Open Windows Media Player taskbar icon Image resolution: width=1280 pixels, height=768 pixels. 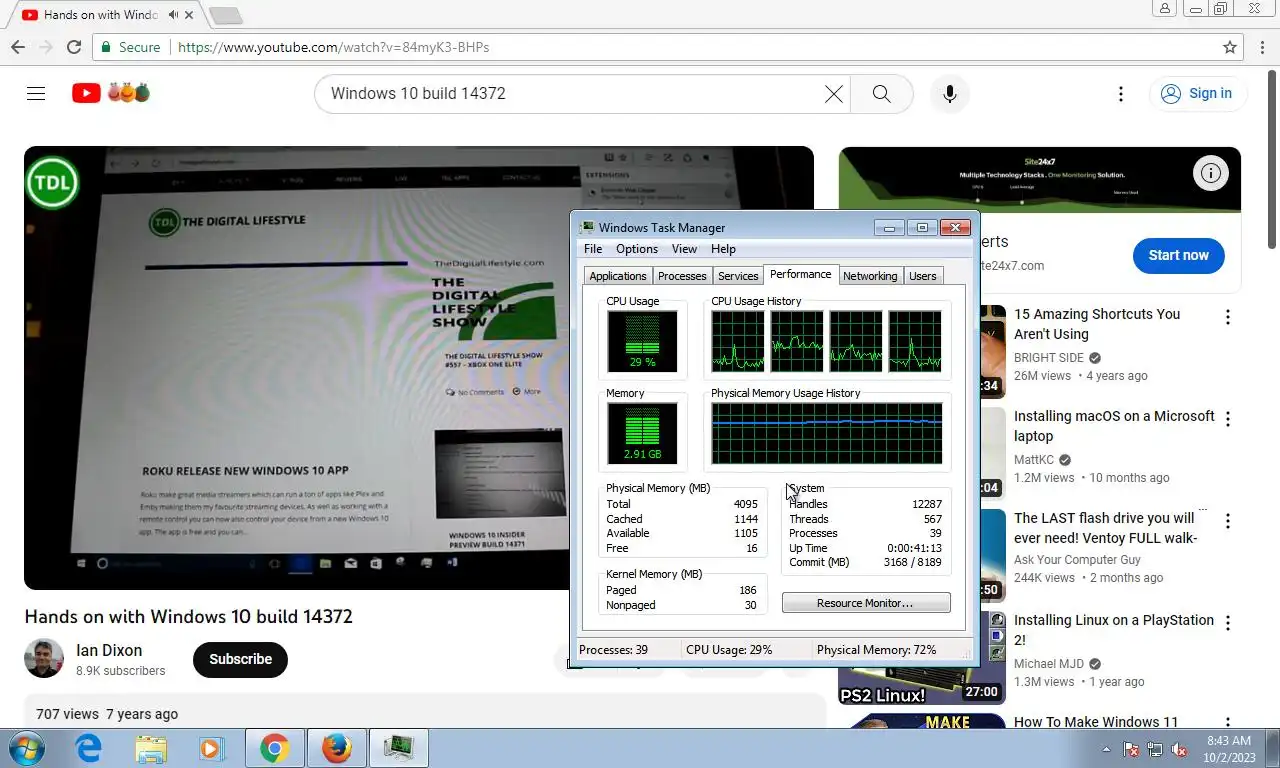coord(211,748)
